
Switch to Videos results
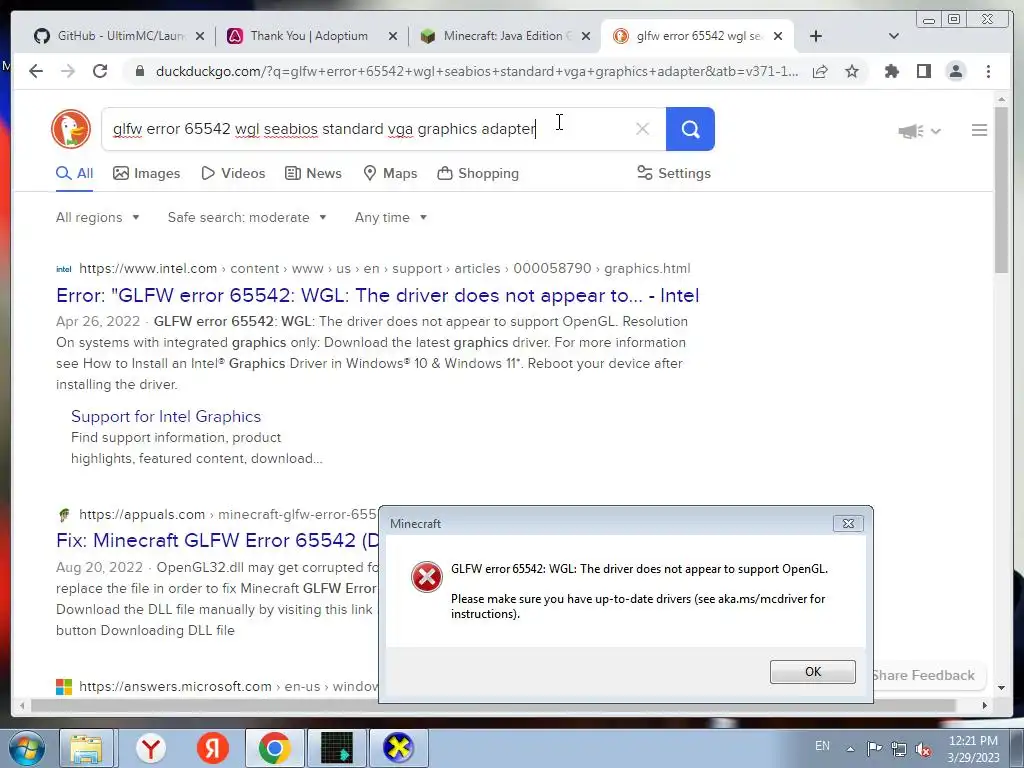pyautogui.click(x=233, y=173)
